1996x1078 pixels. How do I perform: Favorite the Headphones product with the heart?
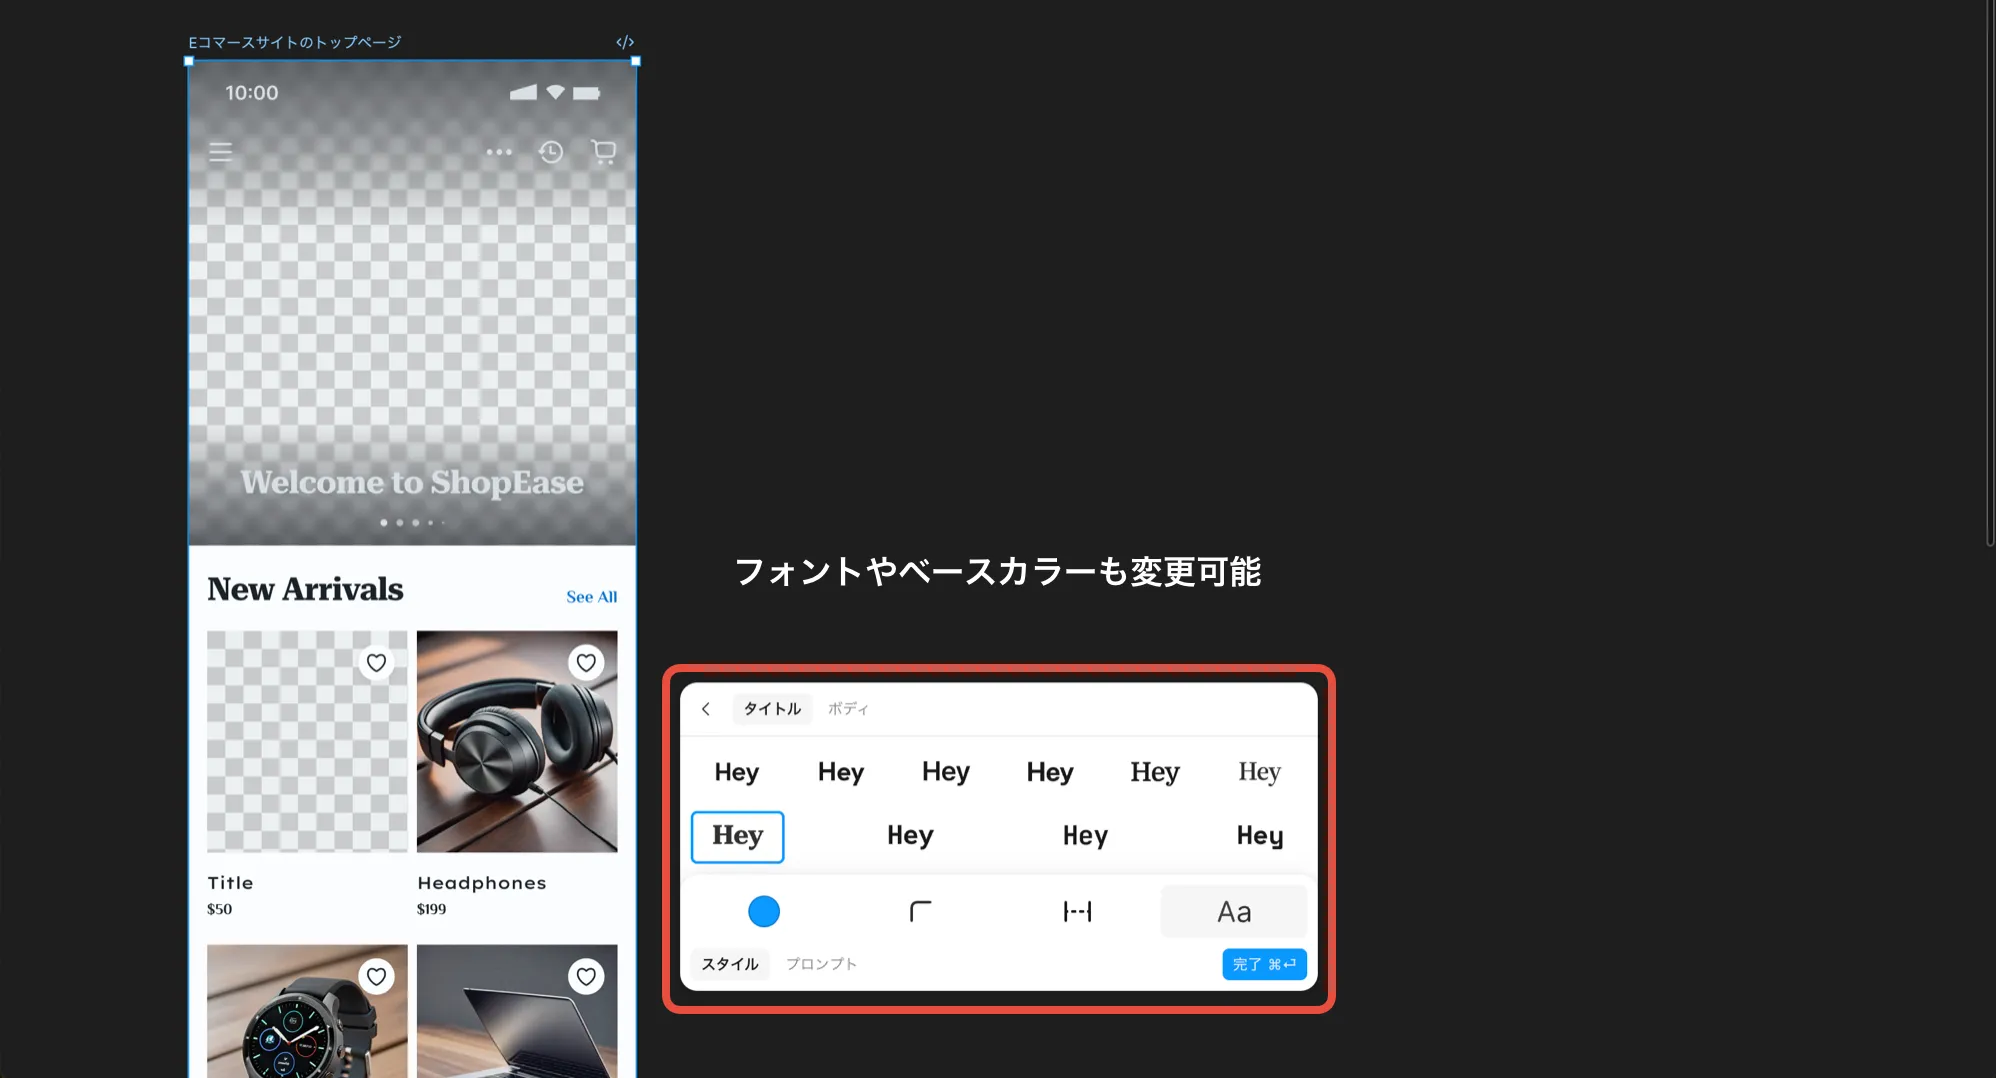point(586,662)
